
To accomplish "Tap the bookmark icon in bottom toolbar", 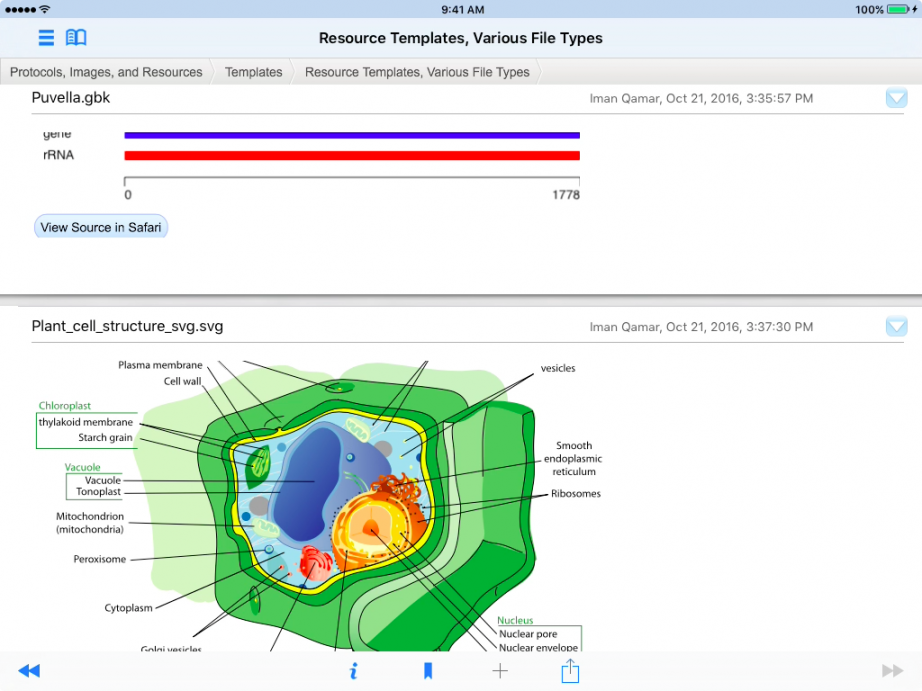I will pos(428,671).
